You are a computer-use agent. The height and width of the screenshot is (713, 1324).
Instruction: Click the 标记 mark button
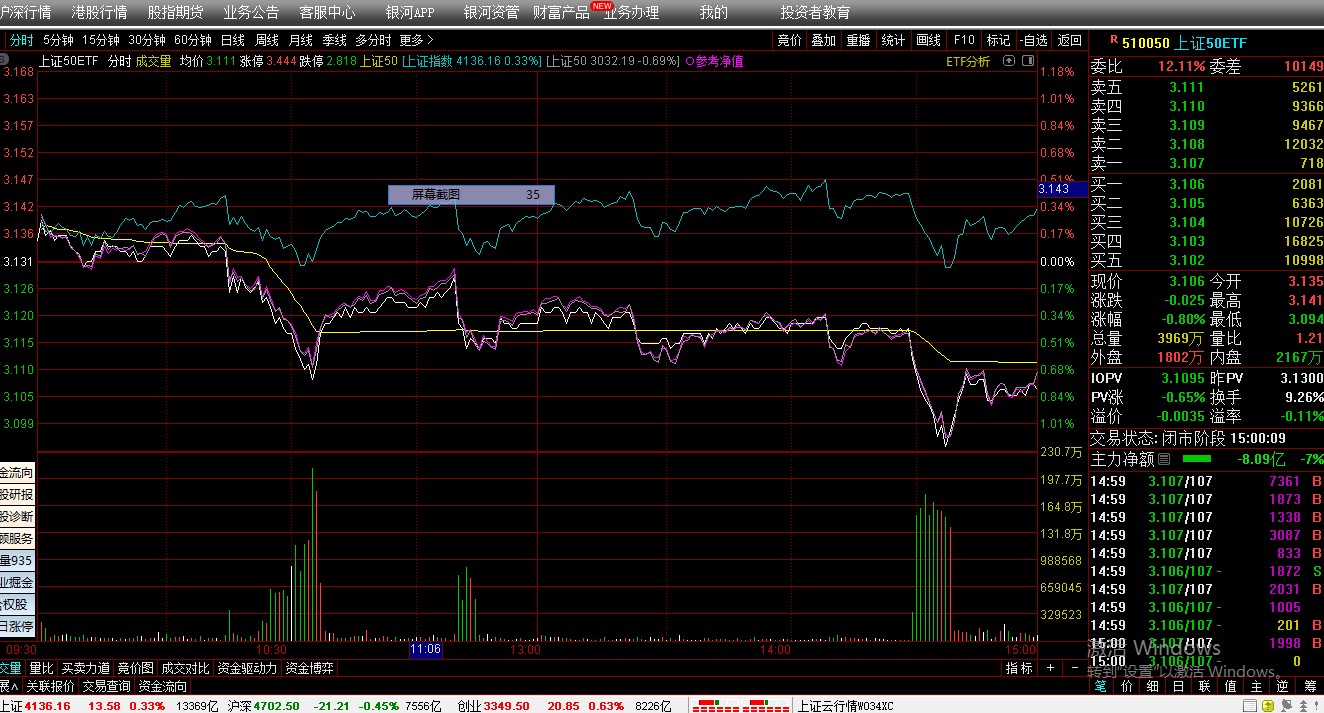998,40
